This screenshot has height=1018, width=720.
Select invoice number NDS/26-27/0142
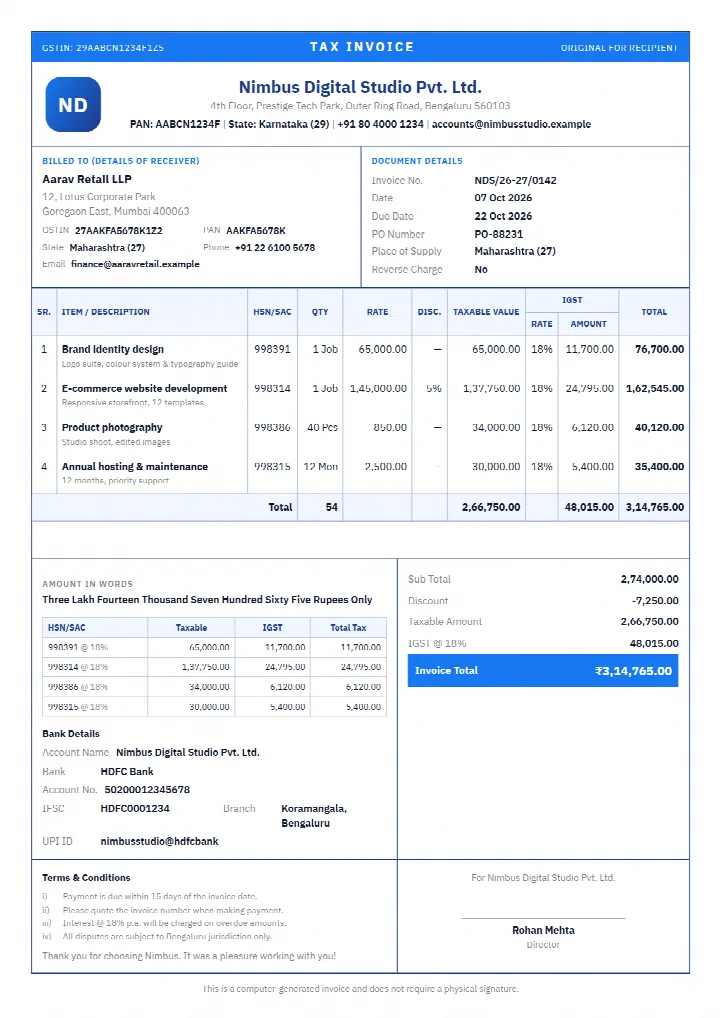[515, 180]
